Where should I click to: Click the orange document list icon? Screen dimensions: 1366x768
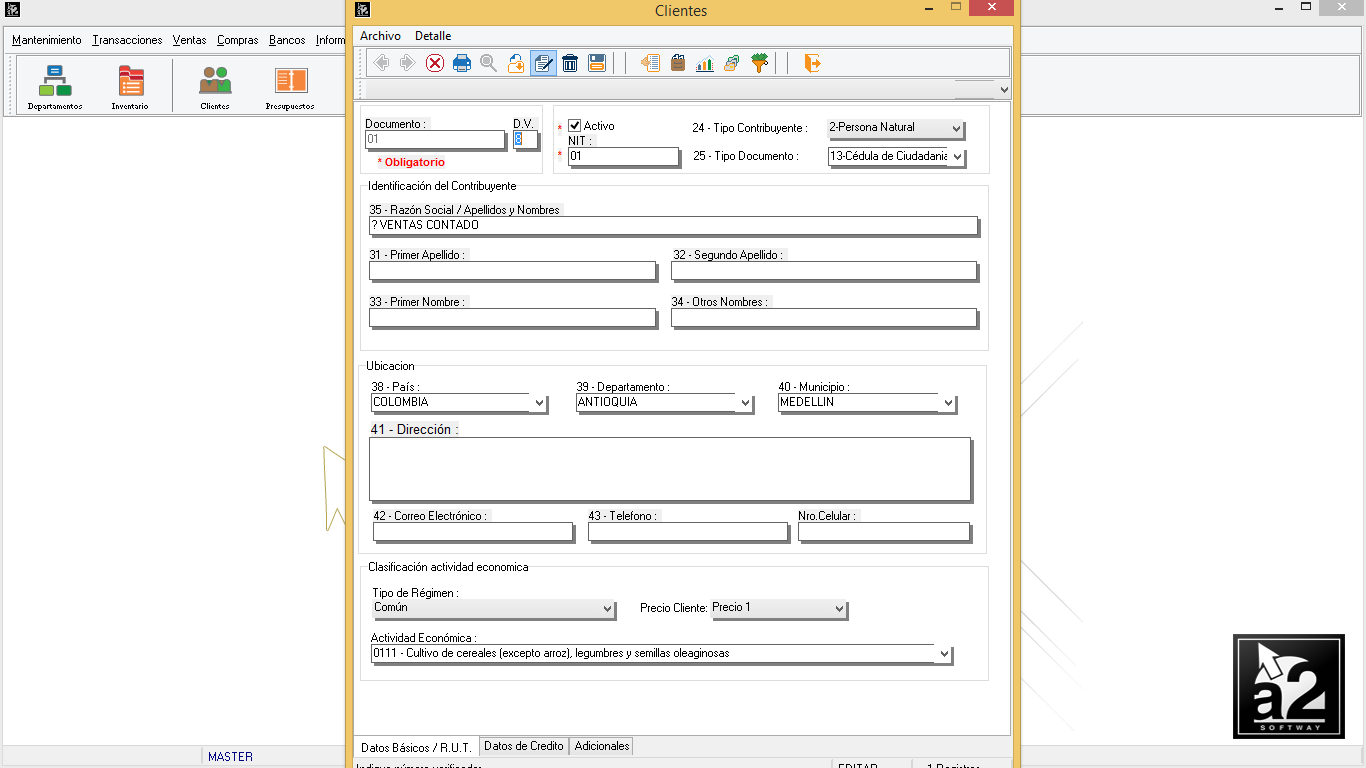point(650,63)
